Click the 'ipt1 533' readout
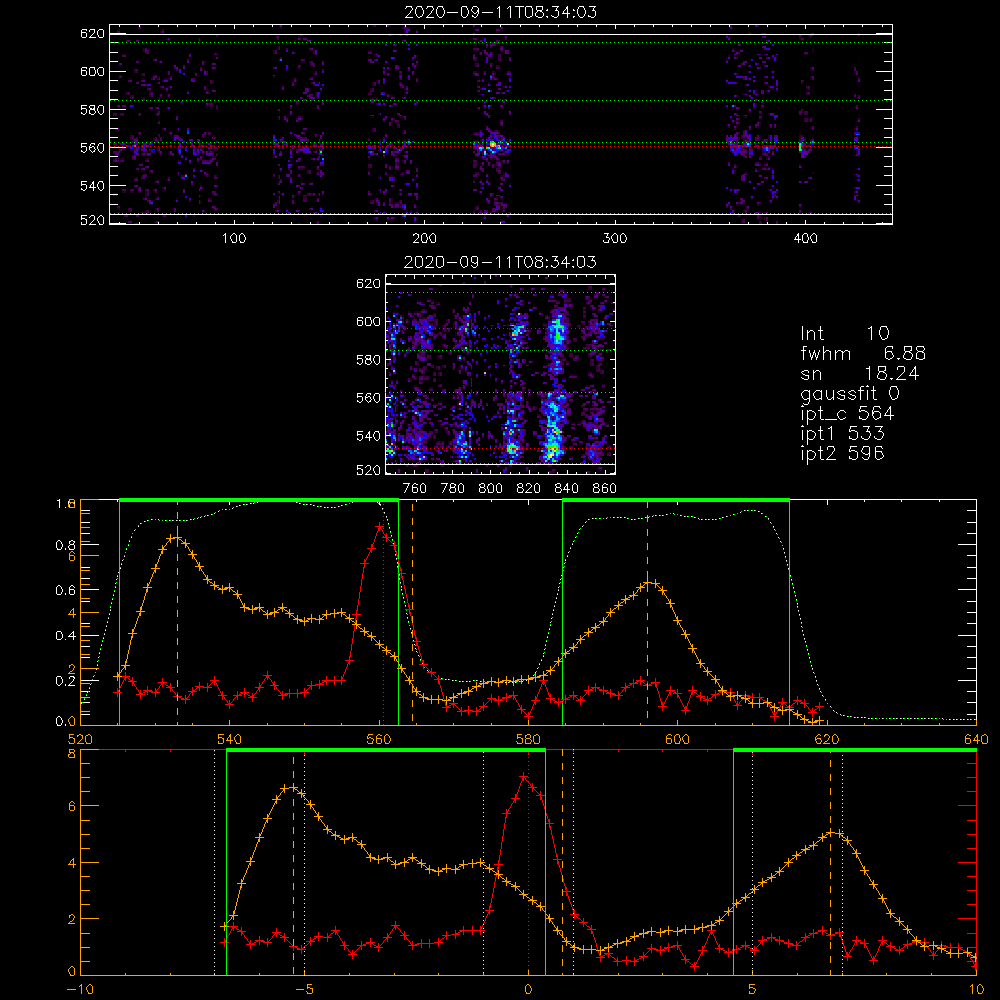The height and width of the screenshot is (1000, 1000). click(842, 434)
